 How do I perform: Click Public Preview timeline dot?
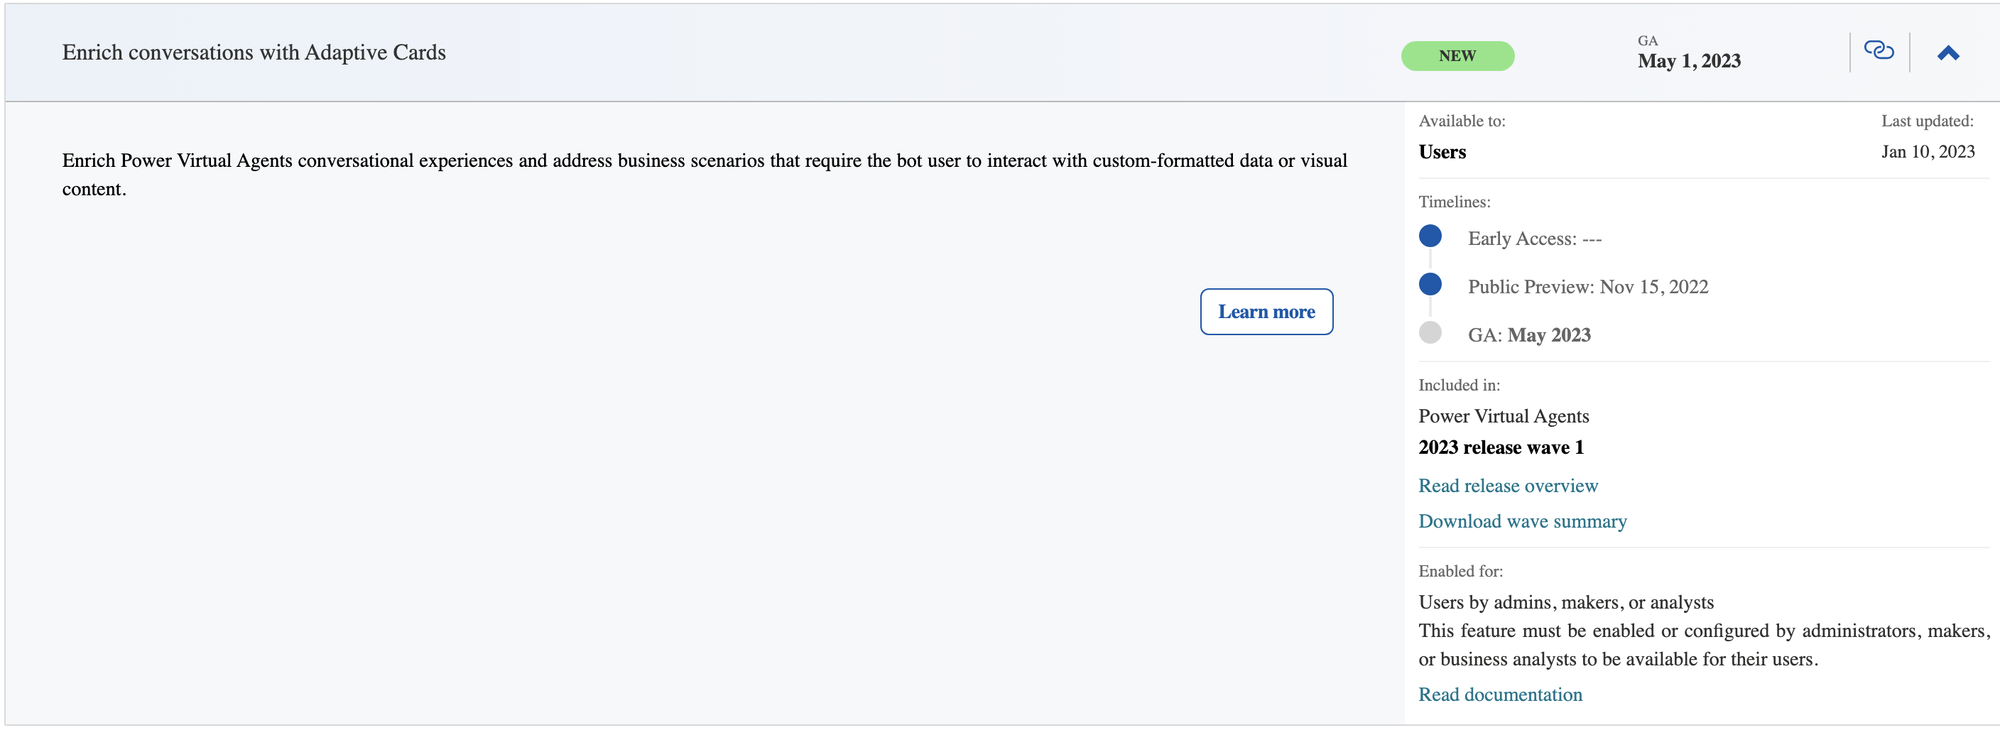tap(1430, 284)
